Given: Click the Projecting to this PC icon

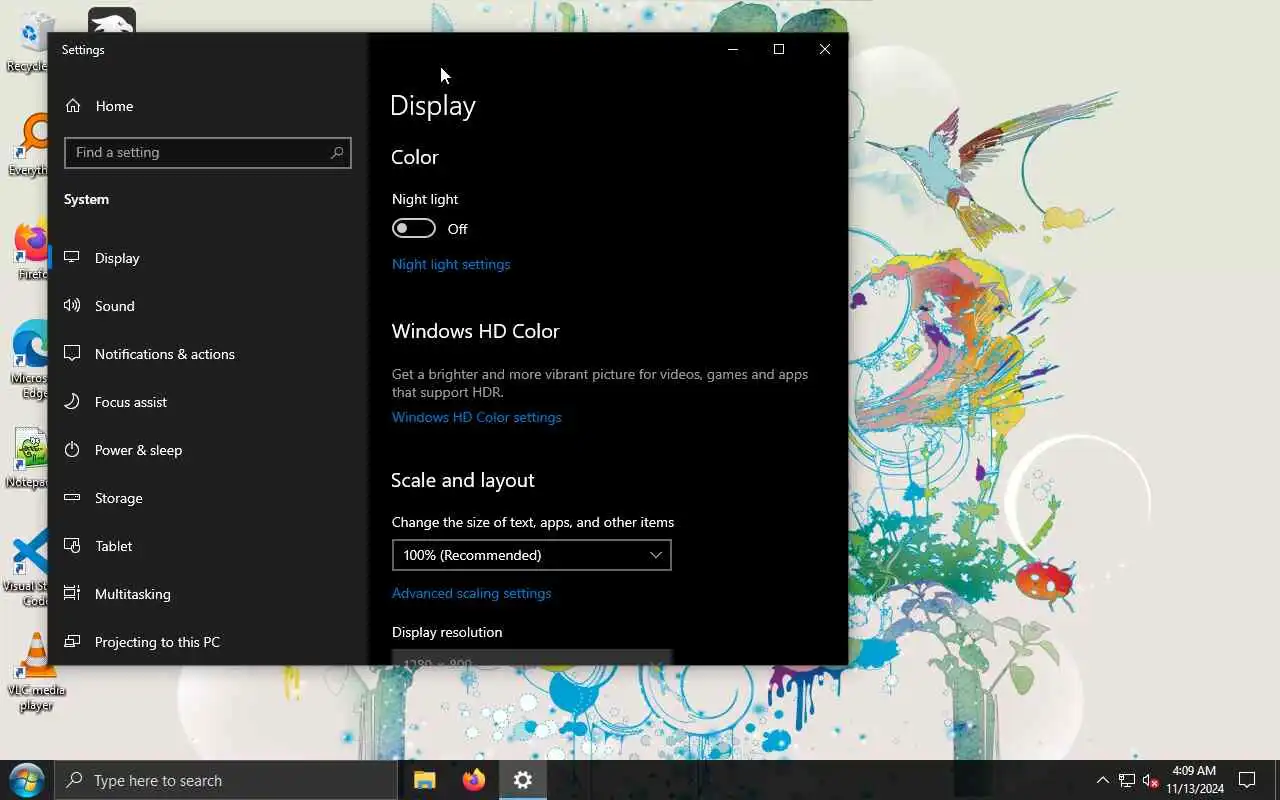Looking at the screenshot, I should [x=72, y=641].
